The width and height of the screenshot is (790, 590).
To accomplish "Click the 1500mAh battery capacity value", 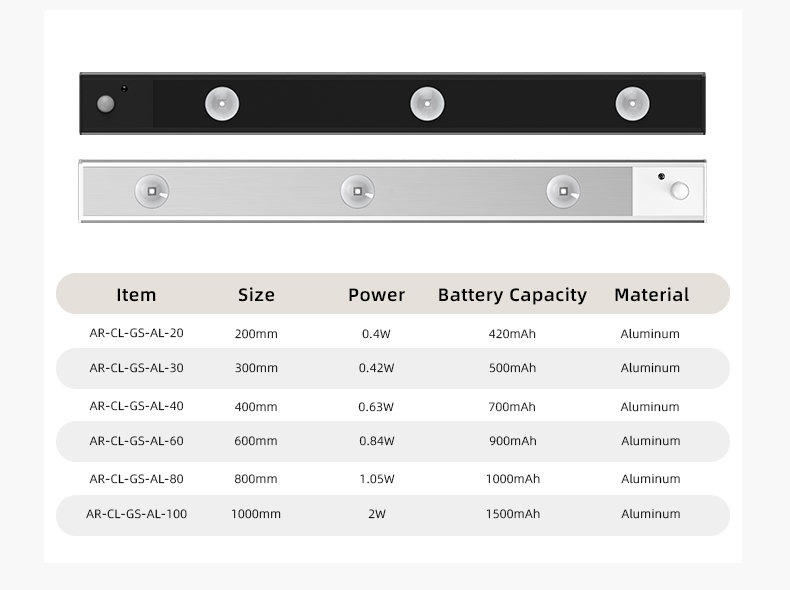I will 513,514.
